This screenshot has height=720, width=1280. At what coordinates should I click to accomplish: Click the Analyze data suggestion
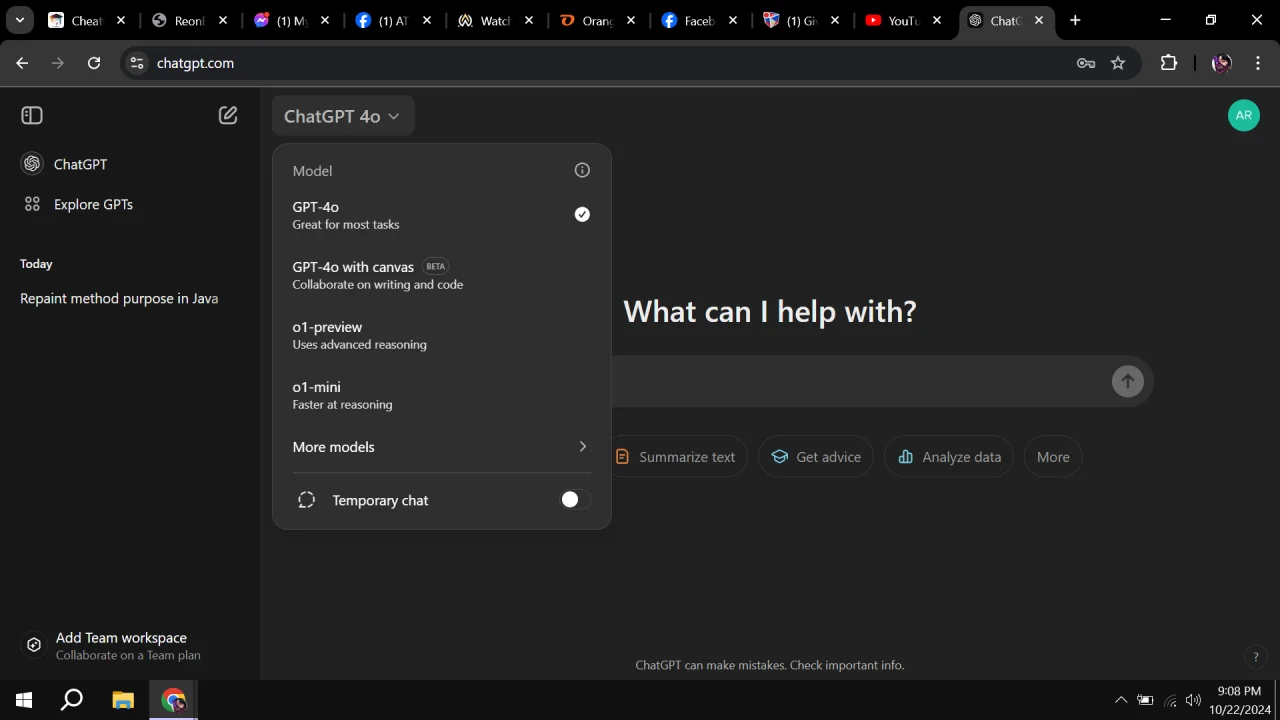pos(949,457)
